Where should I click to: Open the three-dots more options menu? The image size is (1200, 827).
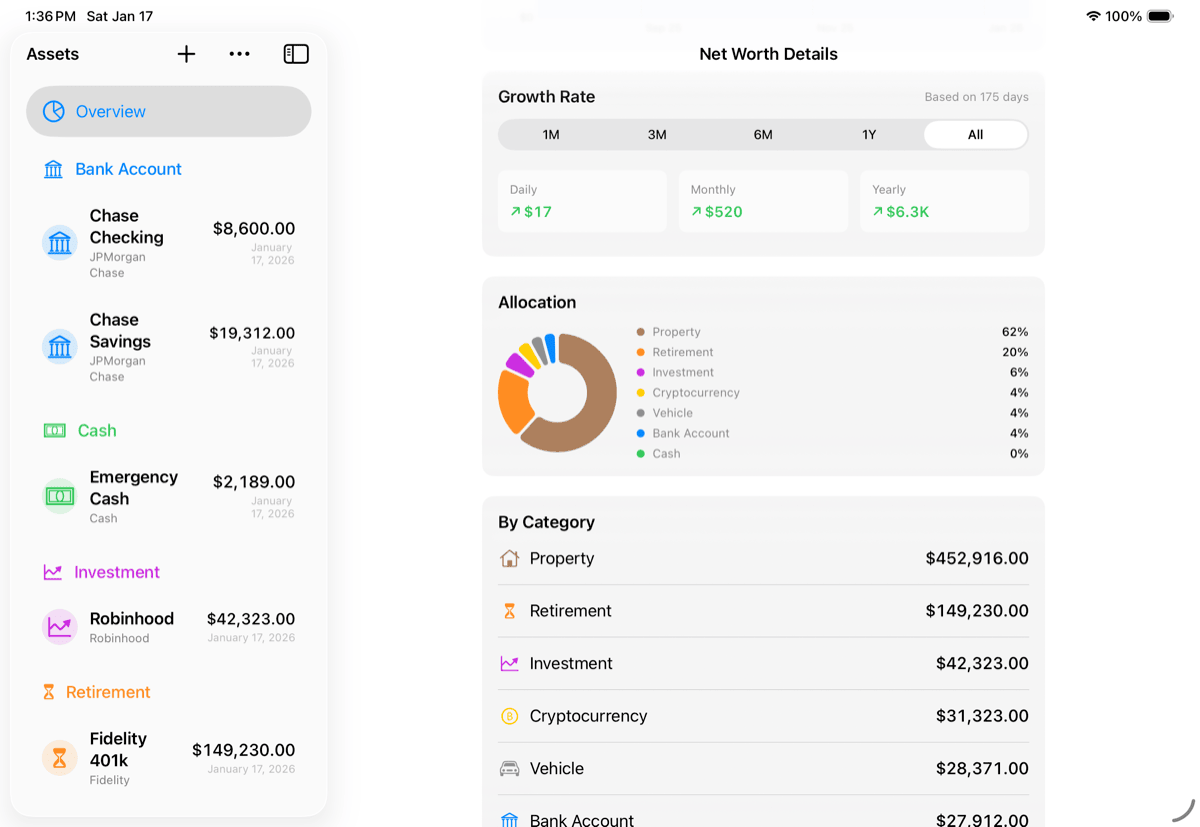239,54
